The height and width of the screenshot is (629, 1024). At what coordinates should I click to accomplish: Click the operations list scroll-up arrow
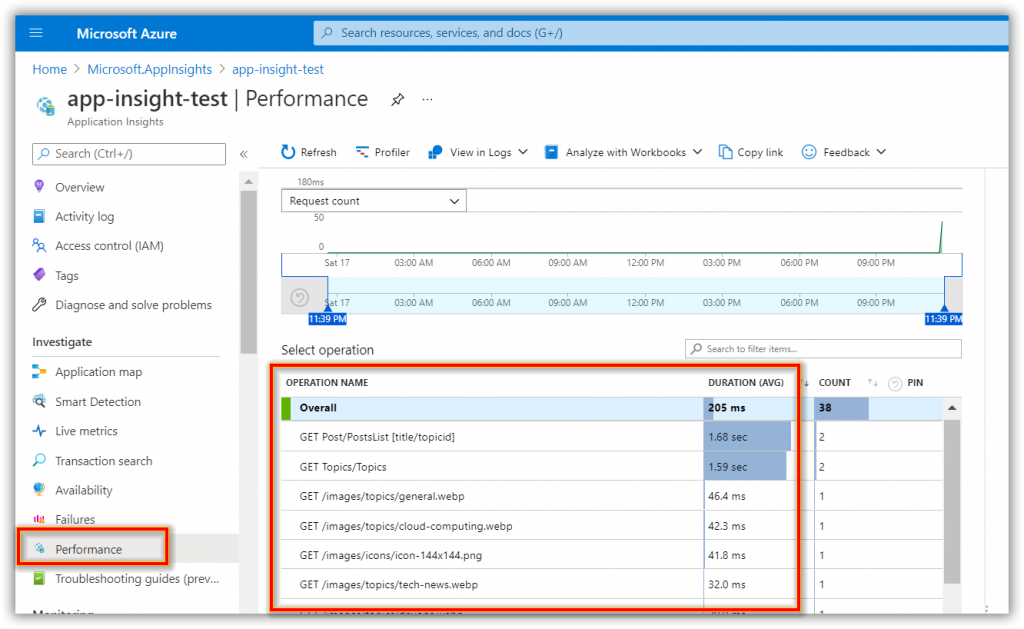pos(952,408)
